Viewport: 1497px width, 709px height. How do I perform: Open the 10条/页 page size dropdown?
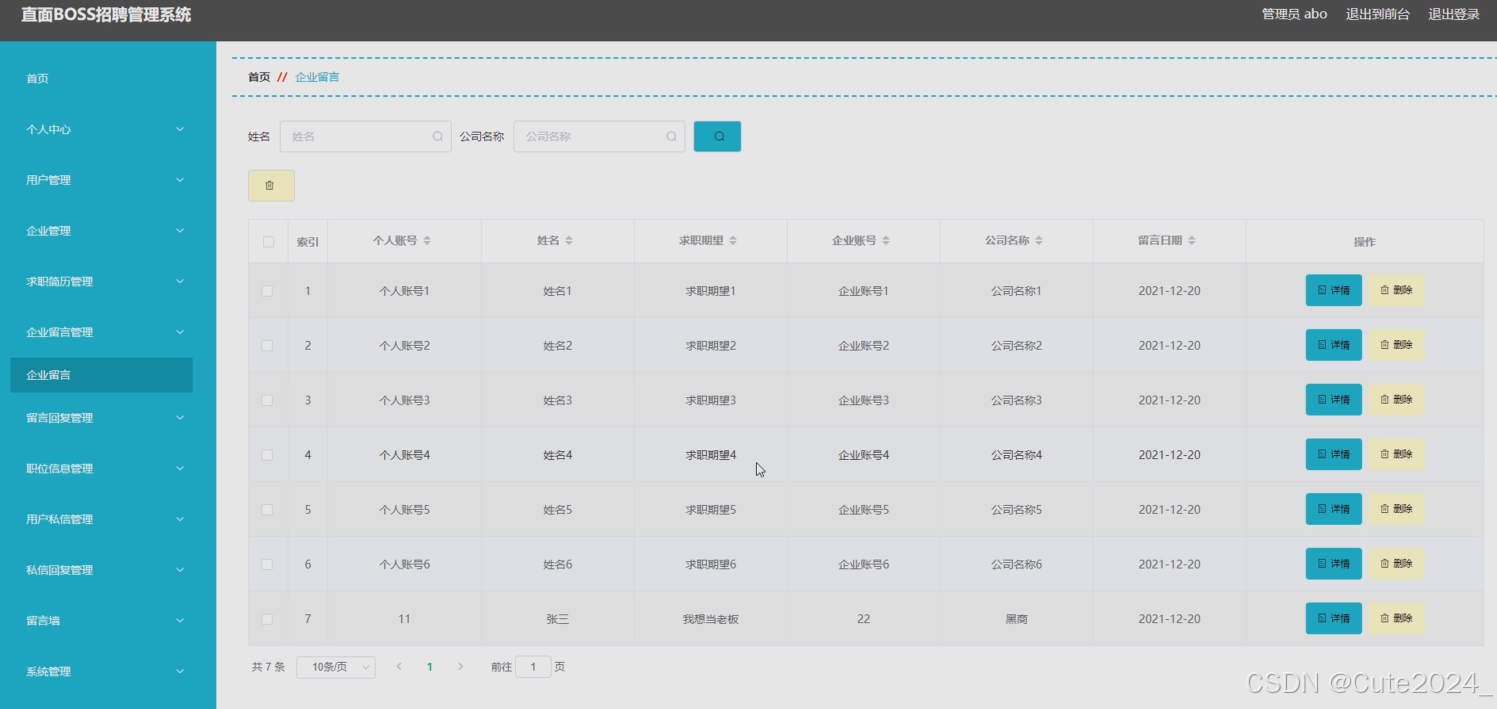[x=336, y=666]
